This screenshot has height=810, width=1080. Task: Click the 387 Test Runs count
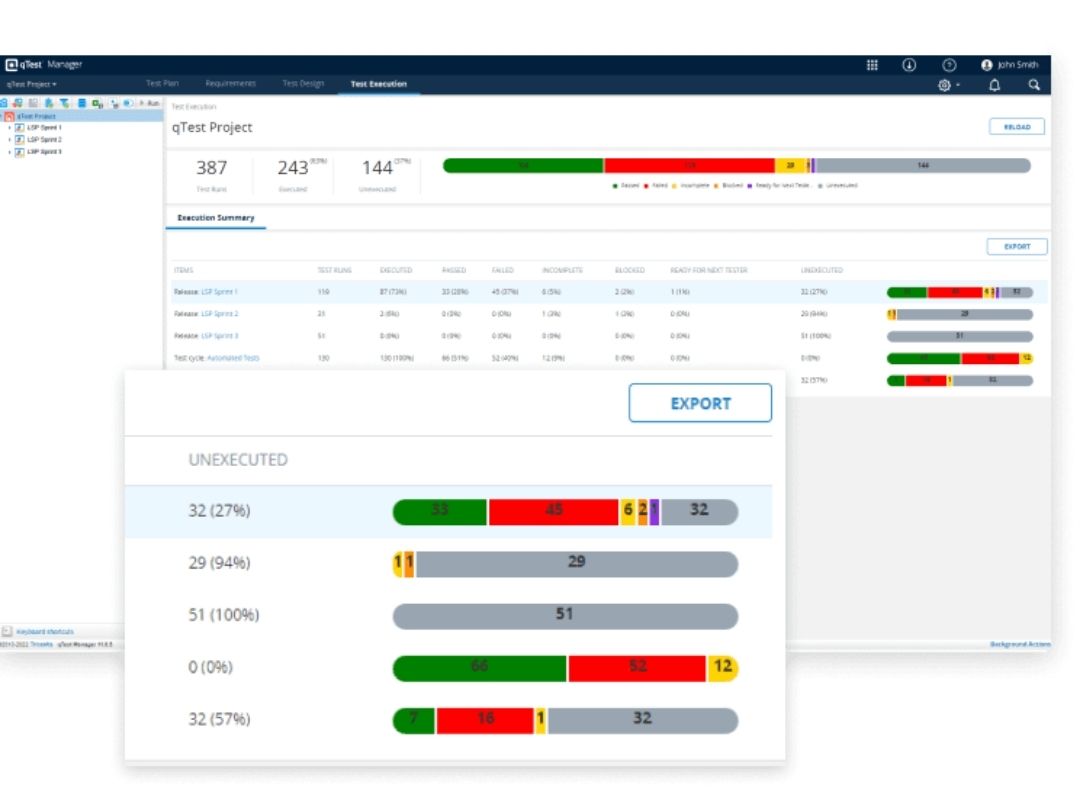(211, 167)
